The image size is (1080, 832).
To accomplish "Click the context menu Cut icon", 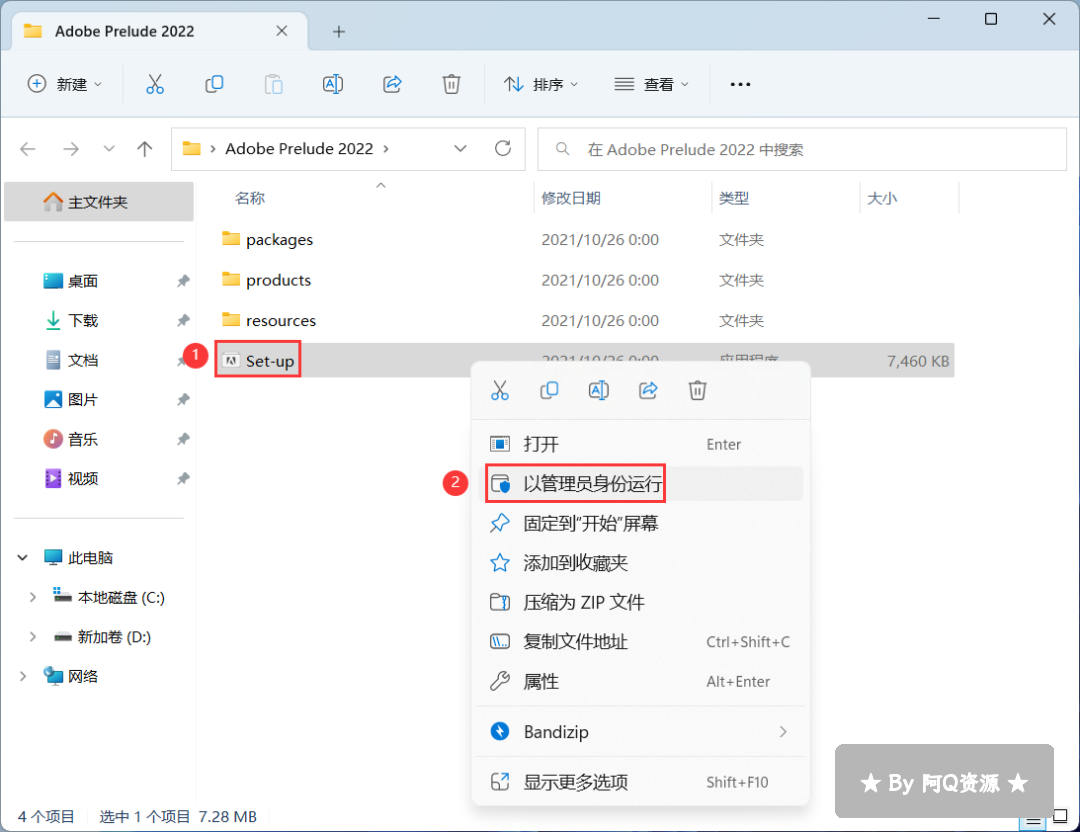I will tap(500, 391).
